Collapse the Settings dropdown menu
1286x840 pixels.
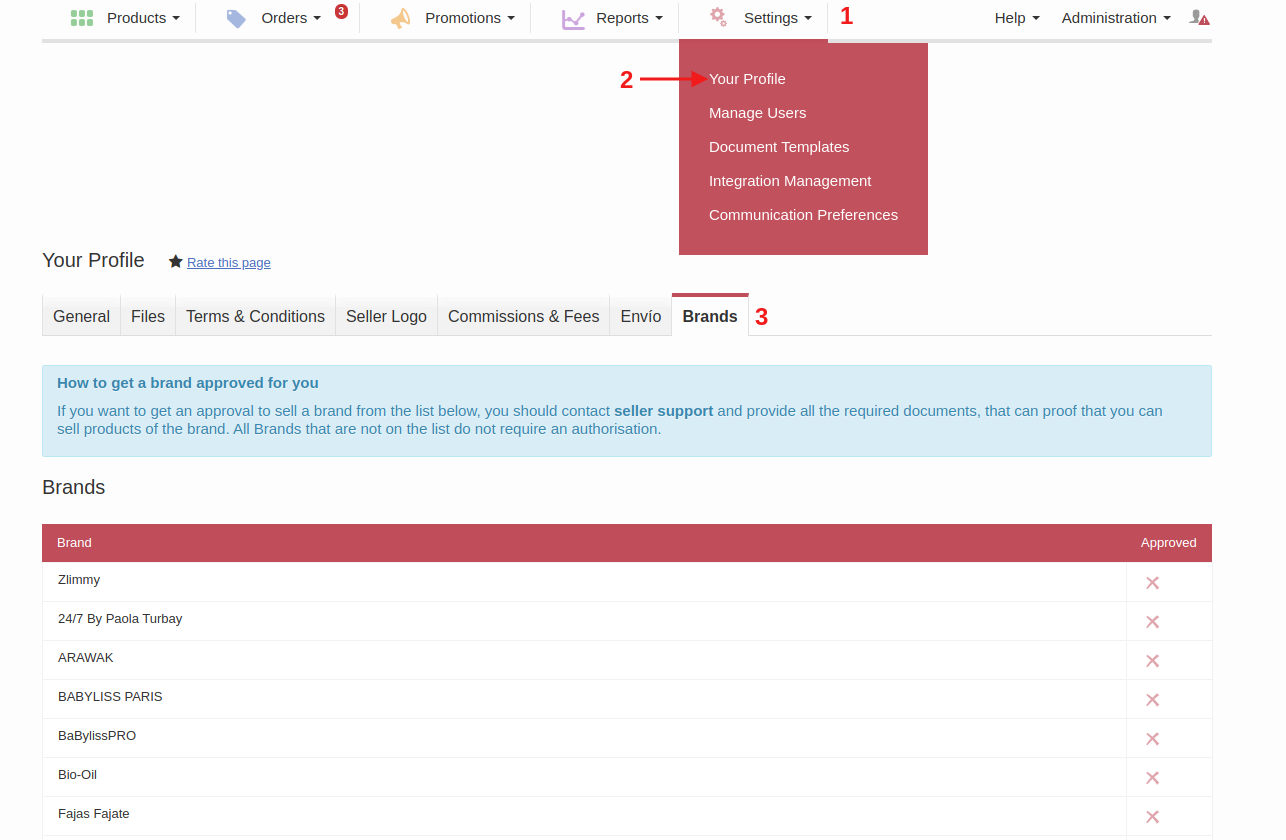(x=778, y=18)
